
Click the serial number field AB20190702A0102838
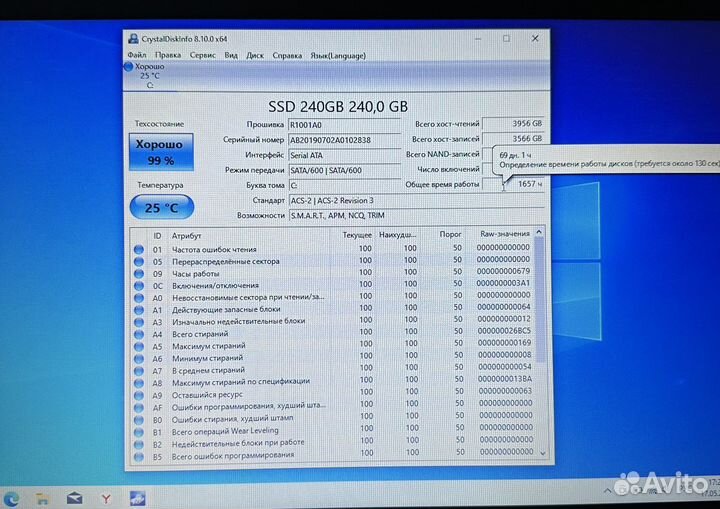pos(344,140)
